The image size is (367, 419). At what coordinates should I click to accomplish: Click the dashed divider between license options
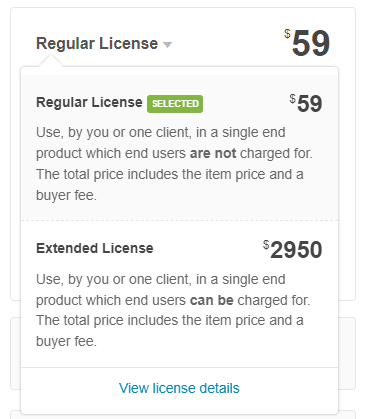point(180,220)
